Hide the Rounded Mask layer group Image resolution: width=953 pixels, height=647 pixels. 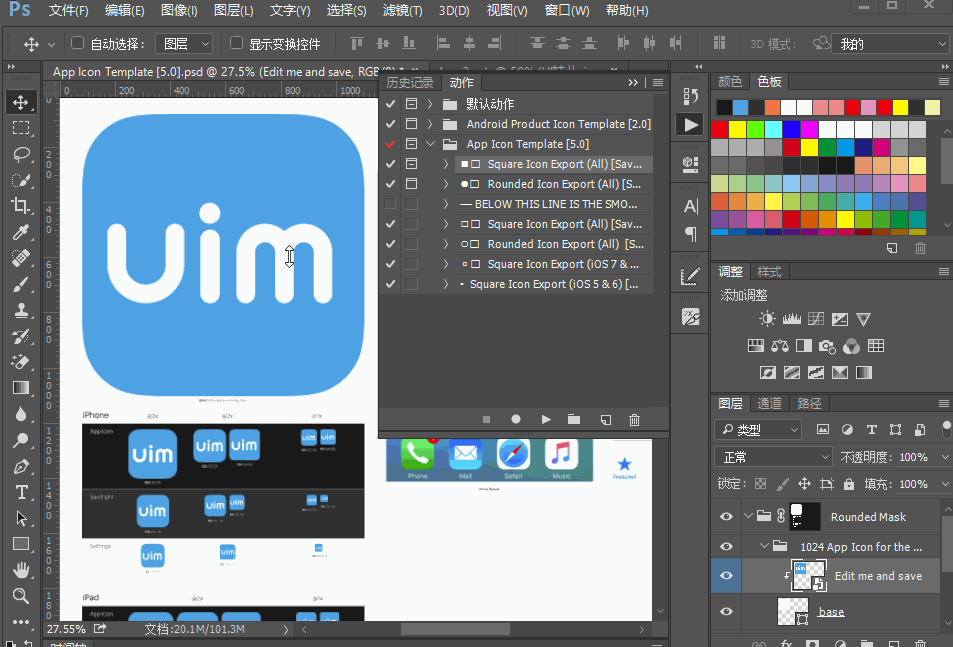click(726, 517)
